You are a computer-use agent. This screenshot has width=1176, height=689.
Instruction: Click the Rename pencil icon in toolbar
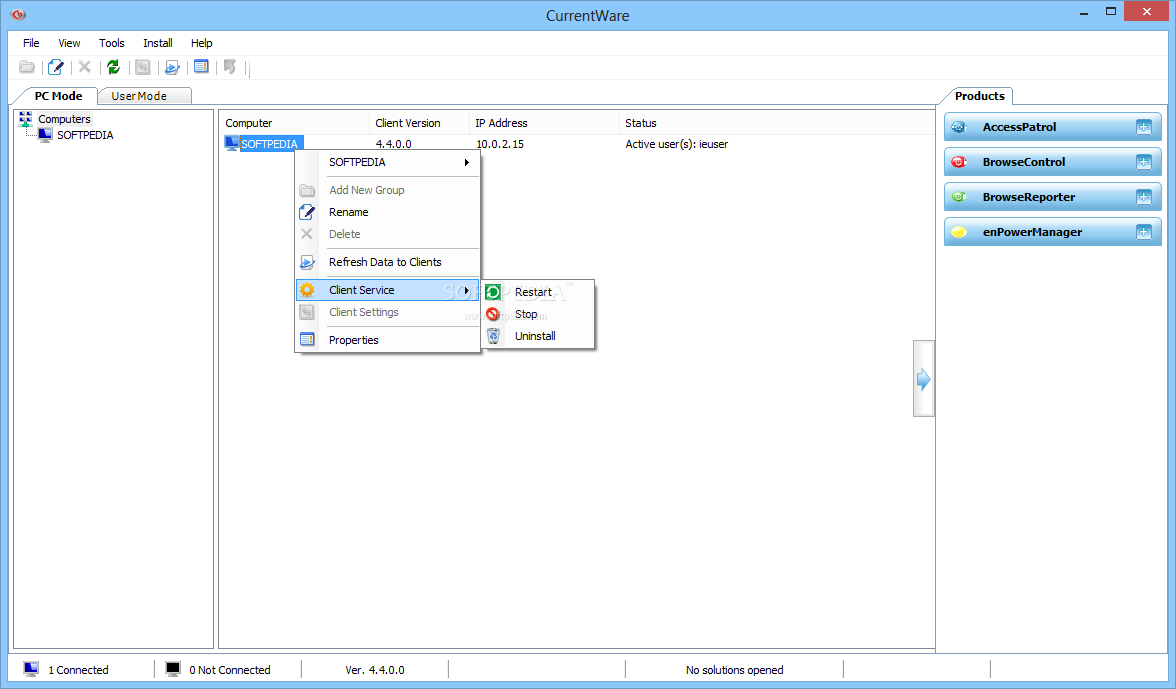[56, 67]
